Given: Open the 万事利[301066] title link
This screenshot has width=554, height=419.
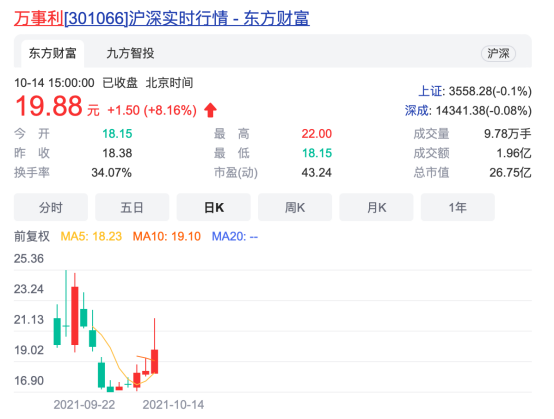Looking at the screenshot, I should coord(161,18).
